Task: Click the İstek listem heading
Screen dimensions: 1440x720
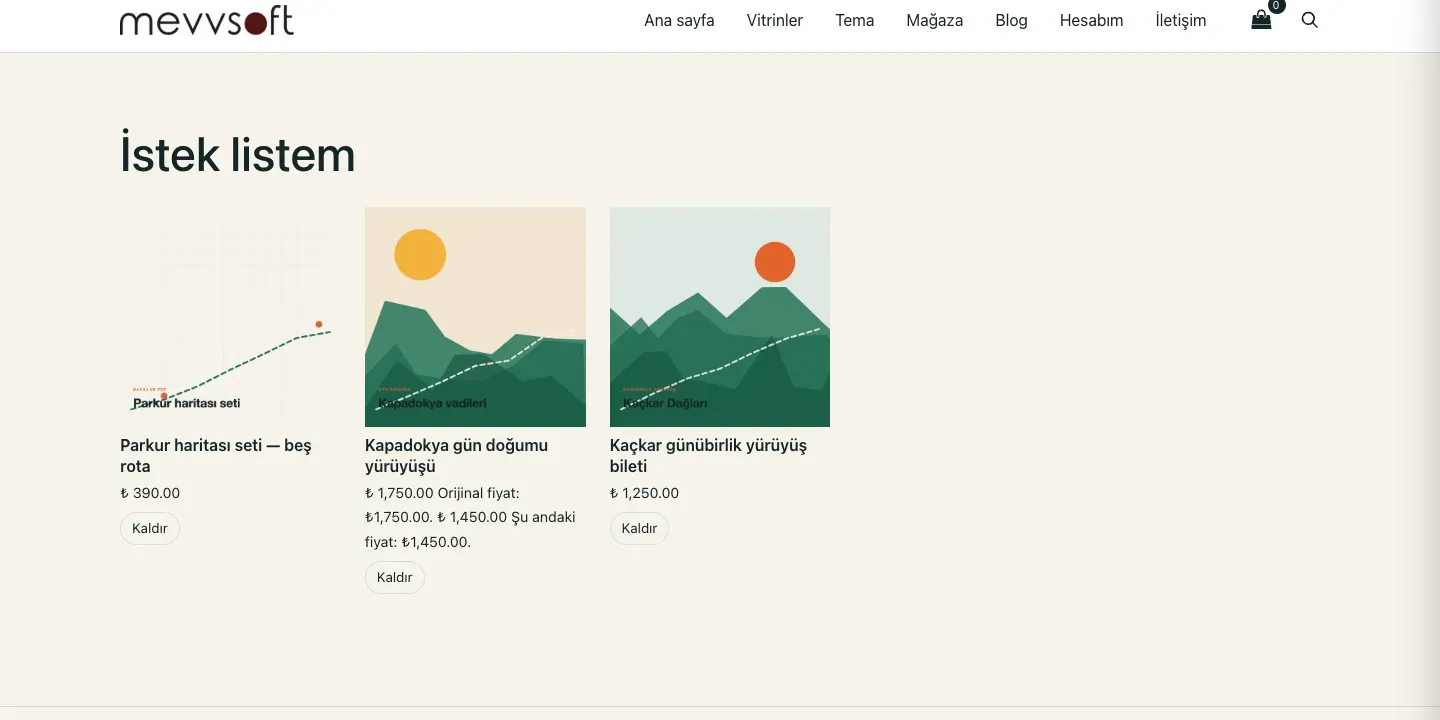Action: pos(238,155)
